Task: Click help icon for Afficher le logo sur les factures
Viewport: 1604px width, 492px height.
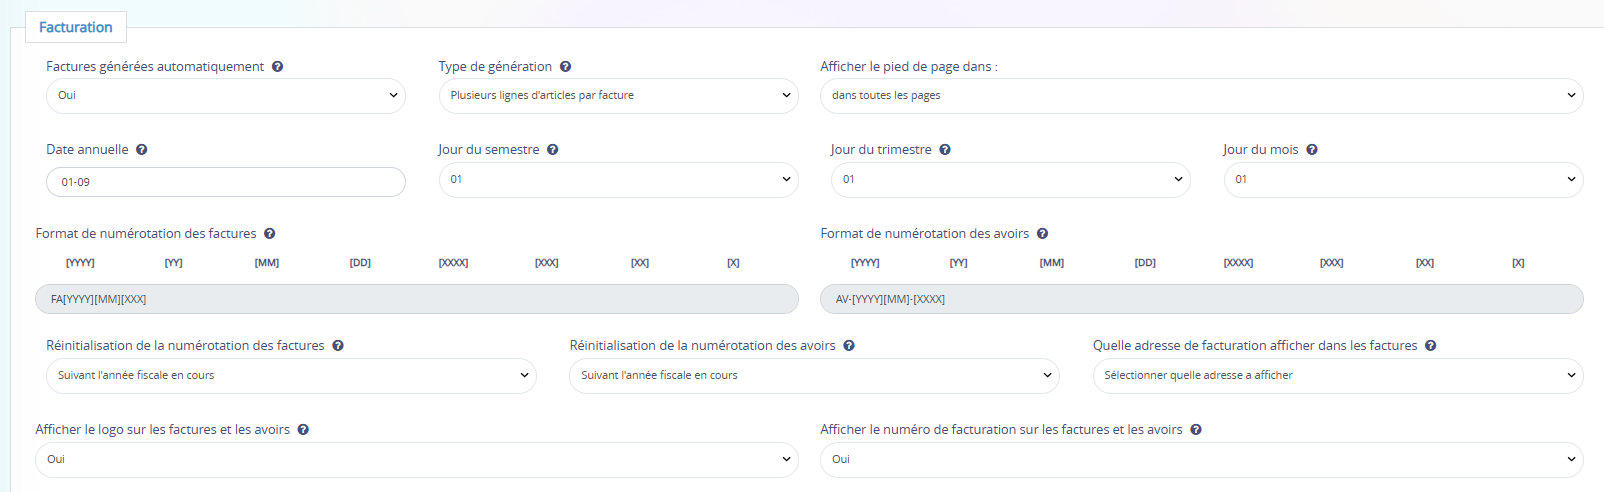Action: [303, 430]
